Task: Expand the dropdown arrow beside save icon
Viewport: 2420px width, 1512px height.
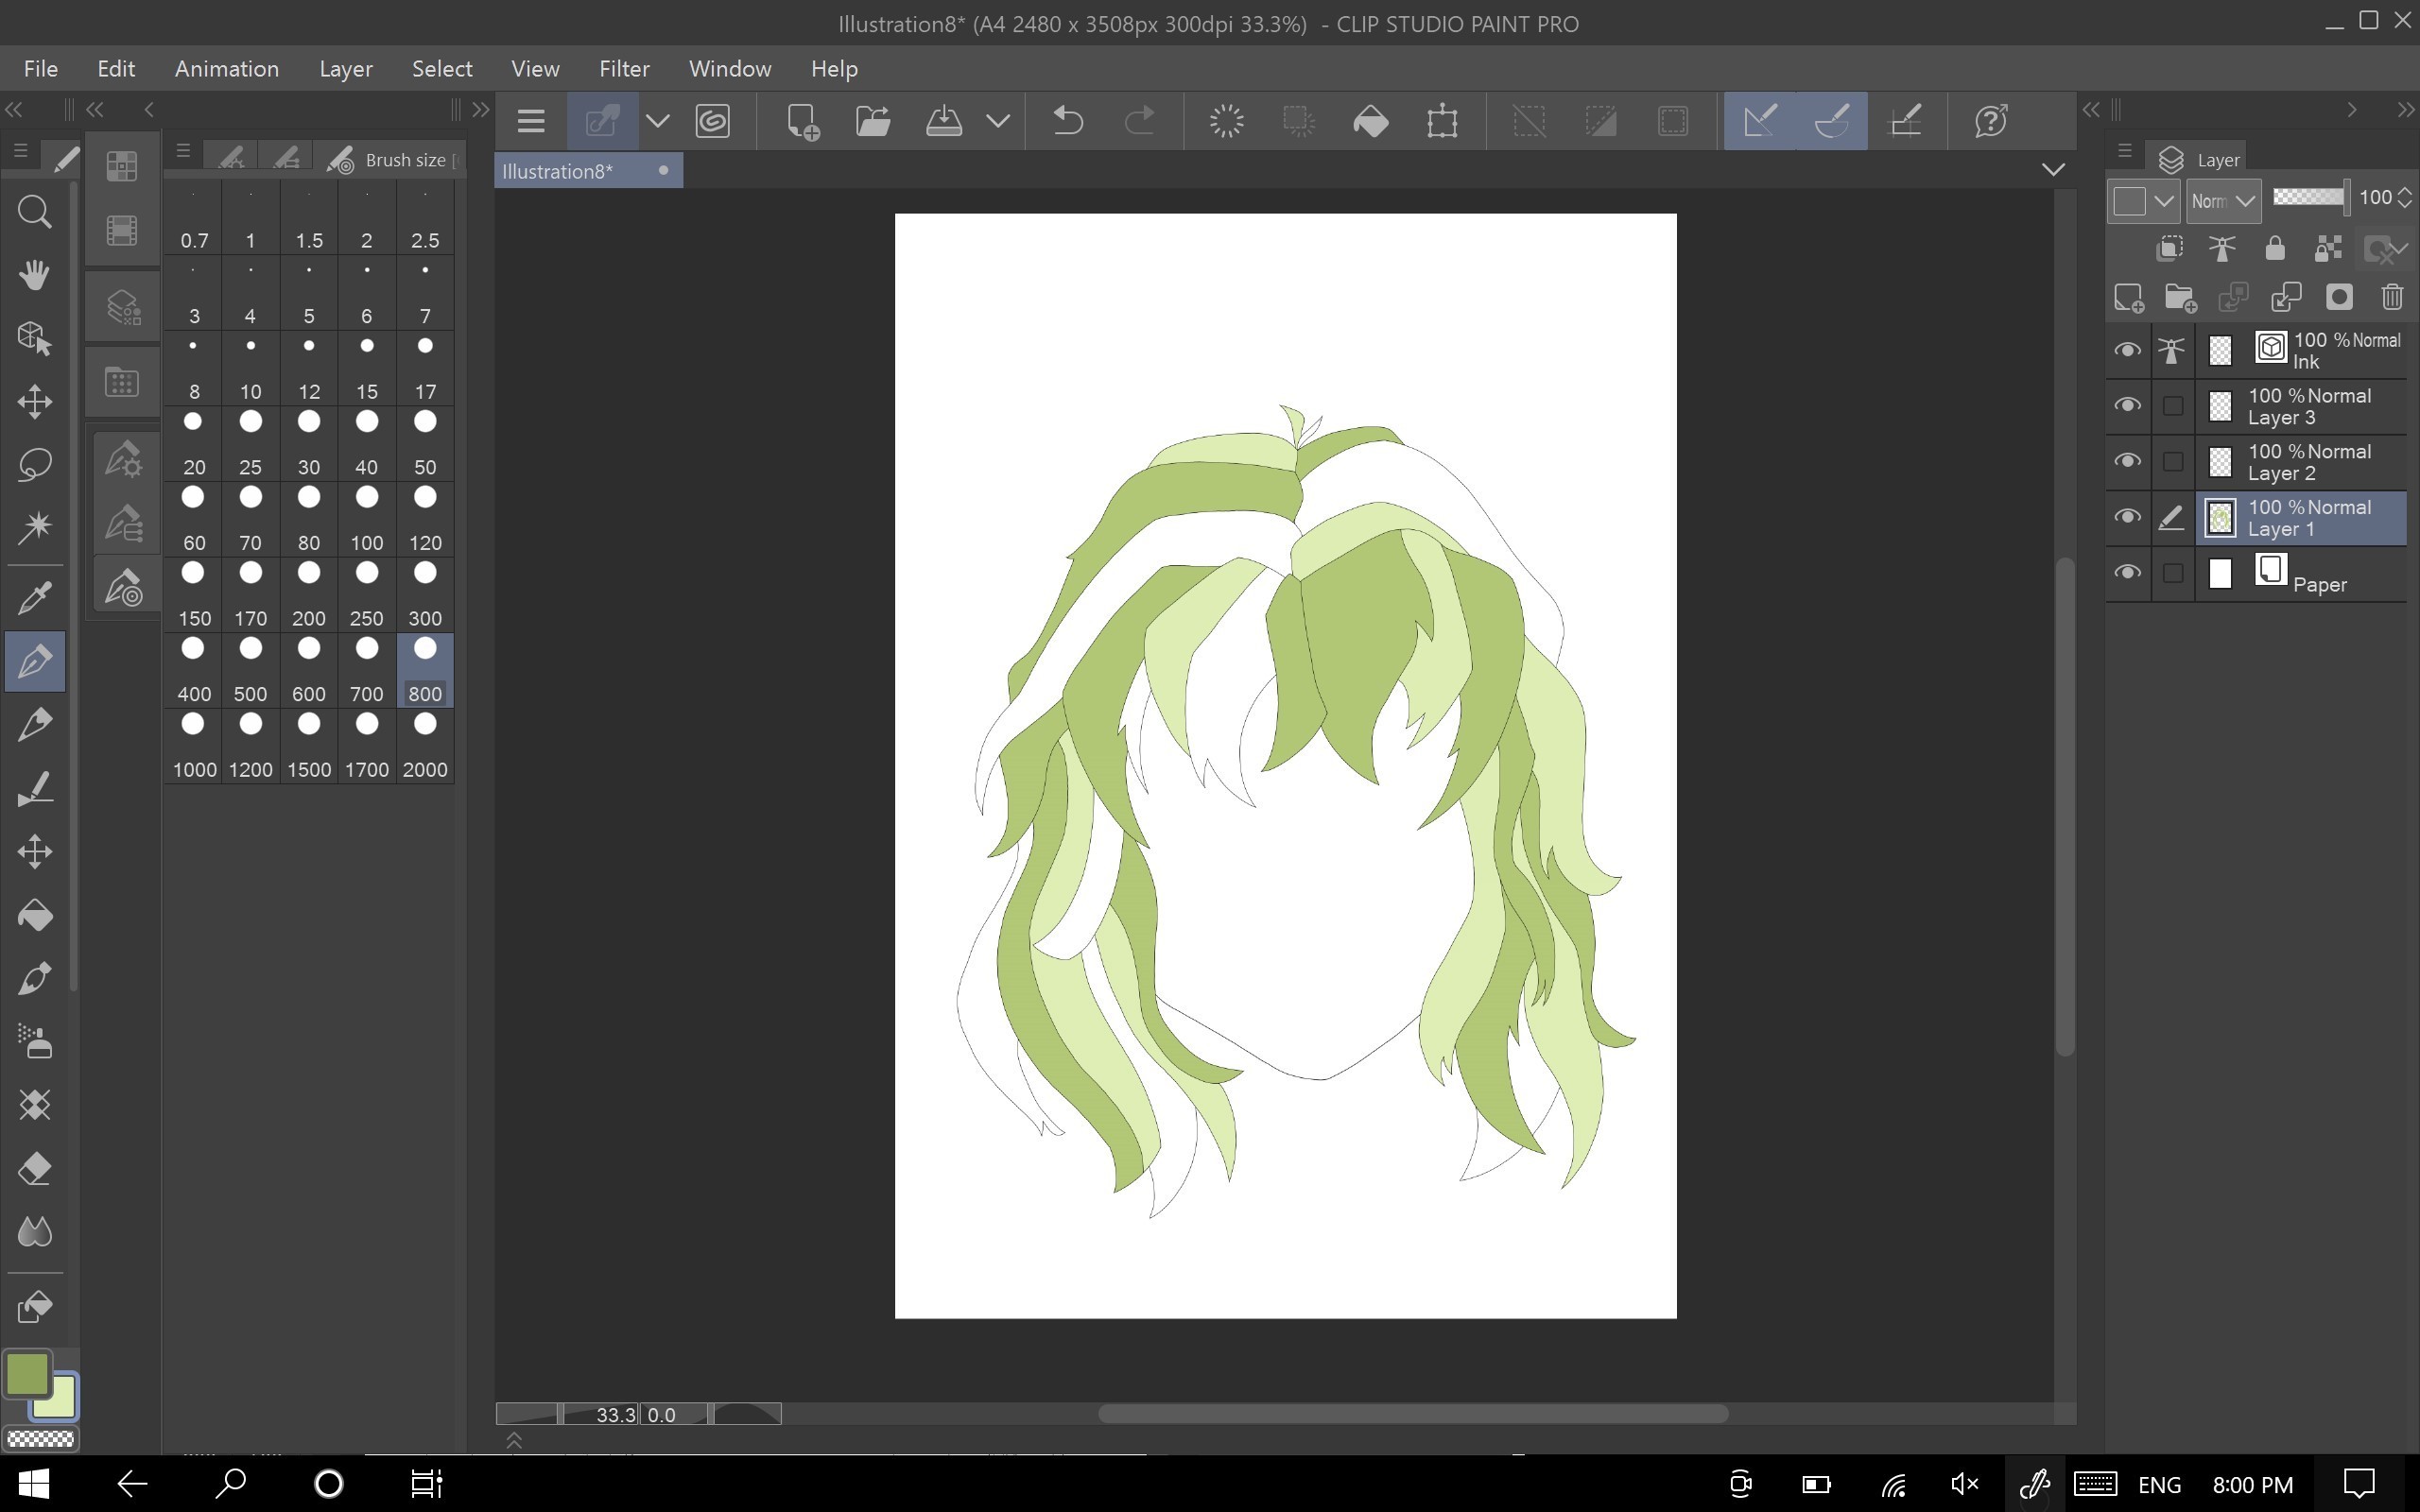Action: (997, 121)
